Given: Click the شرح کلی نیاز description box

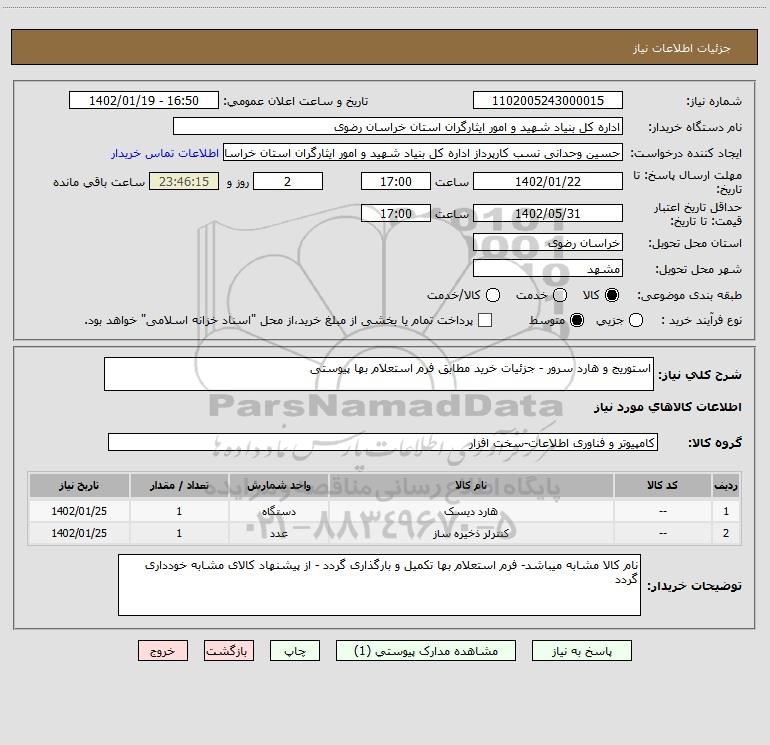Looking at the screenshot, I should coord(379,374).
